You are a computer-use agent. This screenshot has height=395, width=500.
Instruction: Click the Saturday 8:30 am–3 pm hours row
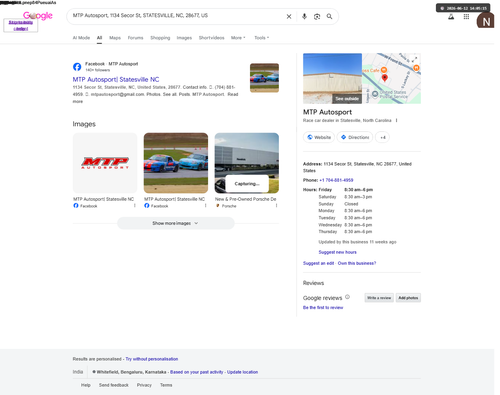click(x=345, y=197)
